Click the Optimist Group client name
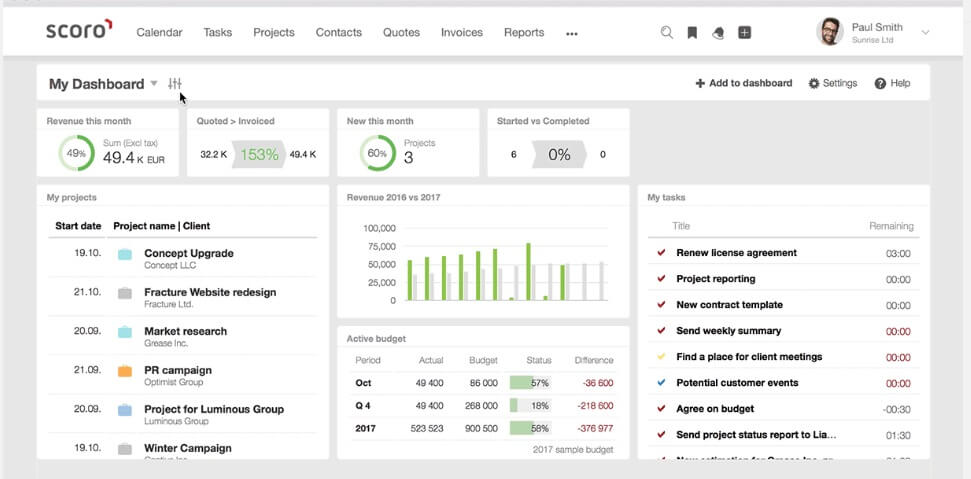This screenshot has width=971, height=479. point(173,382)
